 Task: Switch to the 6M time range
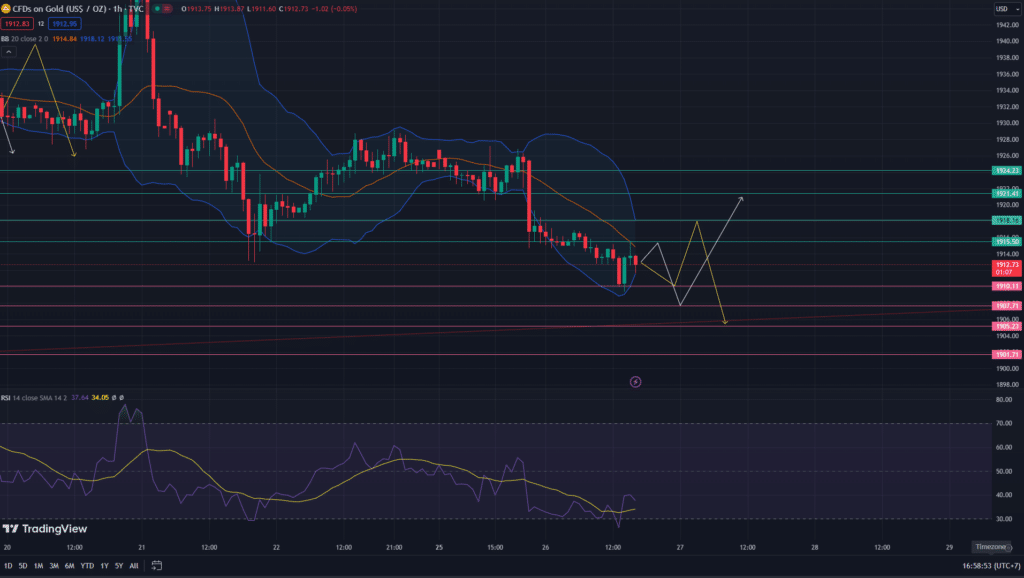point(70,566)
